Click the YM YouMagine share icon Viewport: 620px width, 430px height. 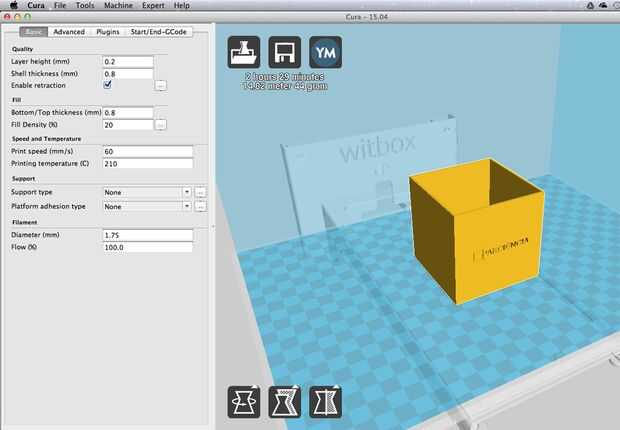325,52
